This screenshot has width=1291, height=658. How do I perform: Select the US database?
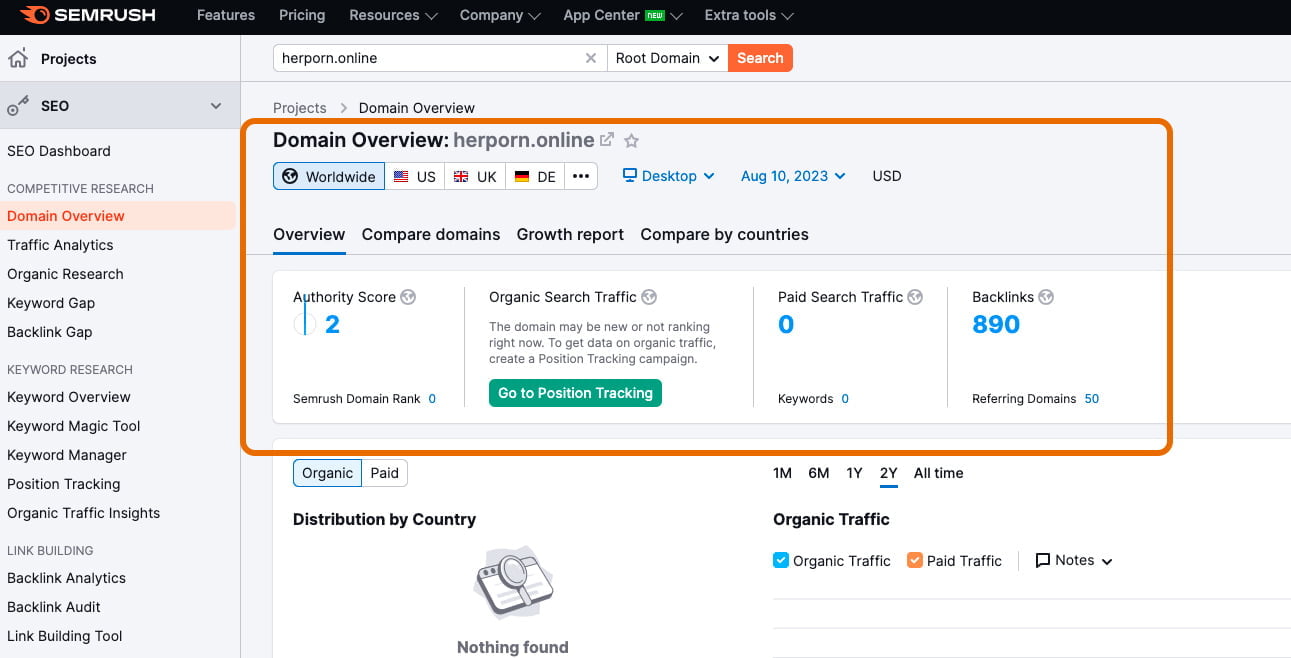pos(415,176)
